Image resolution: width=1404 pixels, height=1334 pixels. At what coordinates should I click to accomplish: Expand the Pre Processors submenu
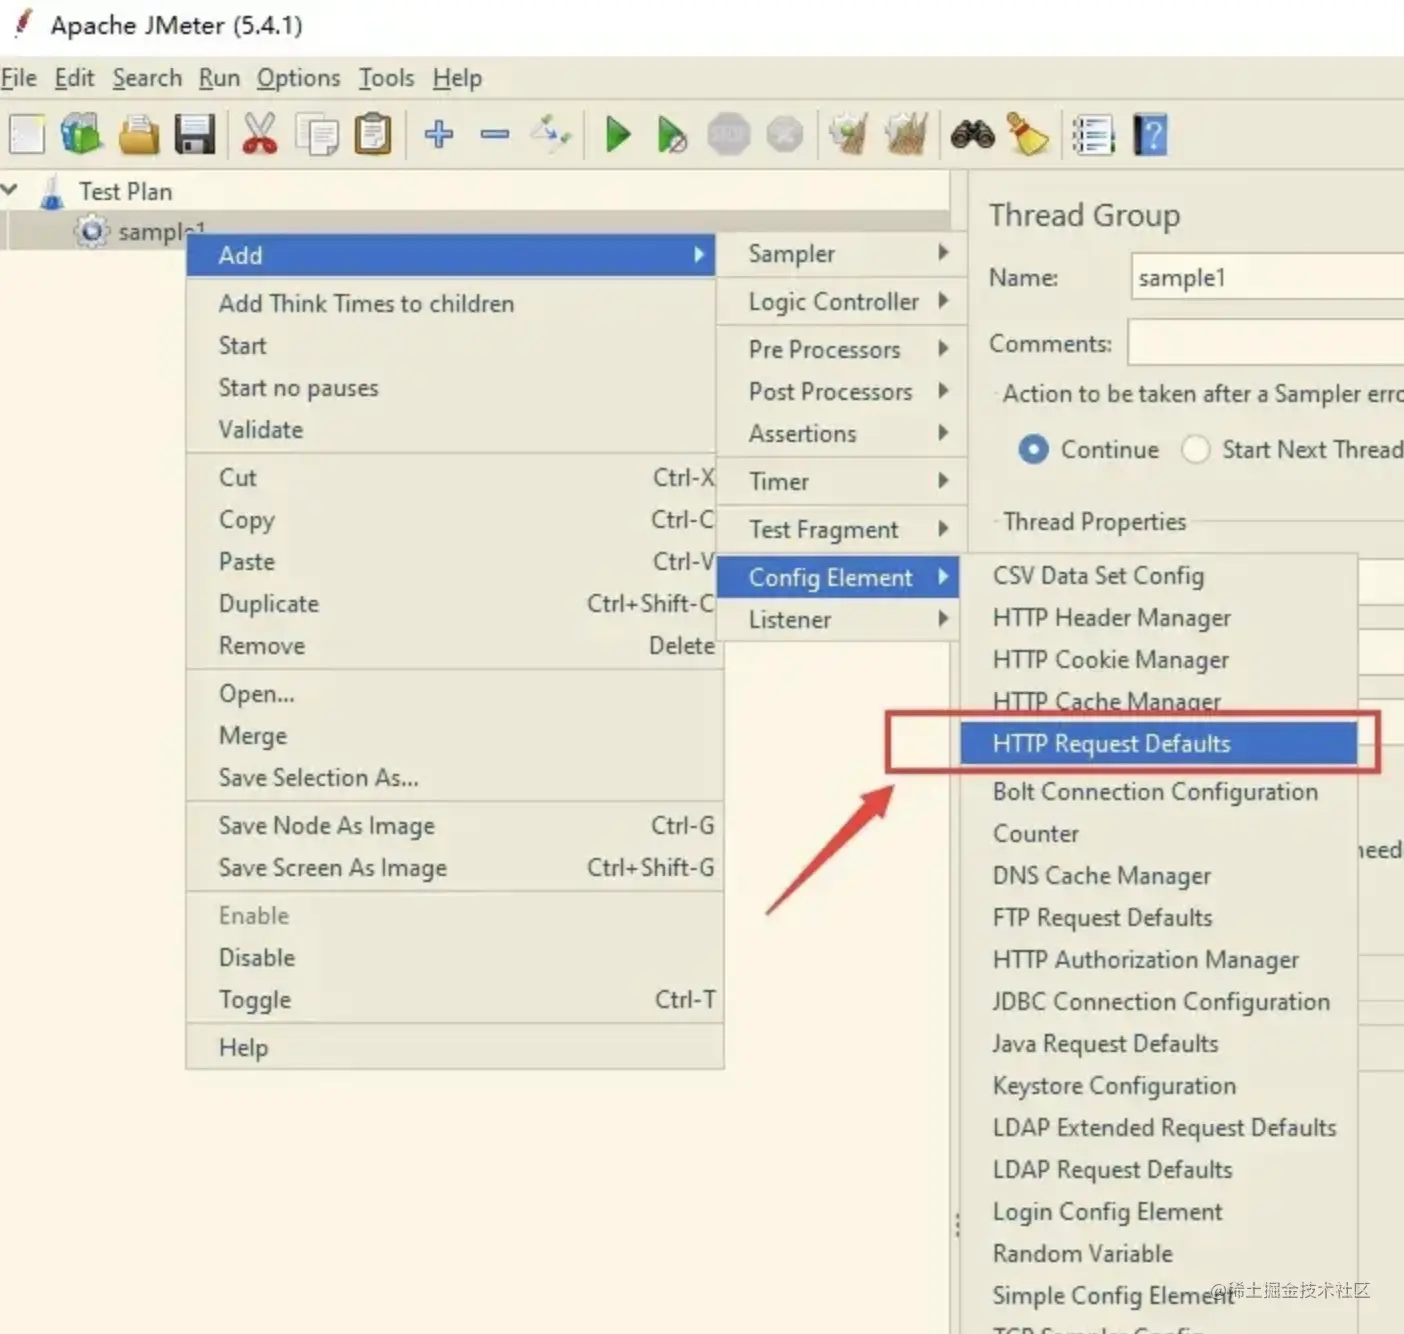click(x=842, y=349)
